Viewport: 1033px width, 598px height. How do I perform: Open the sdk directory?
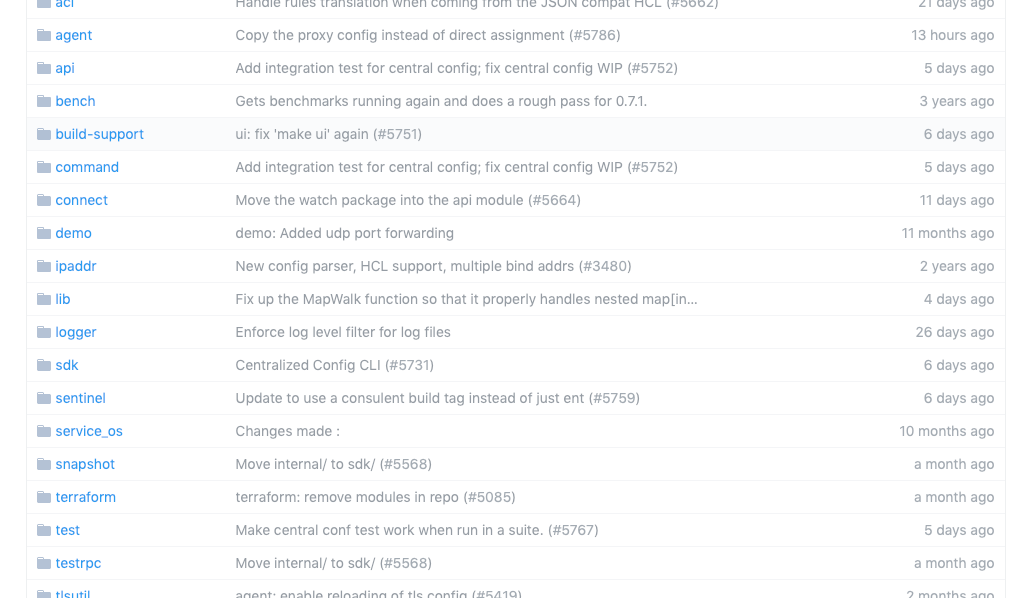click(66, 365)
